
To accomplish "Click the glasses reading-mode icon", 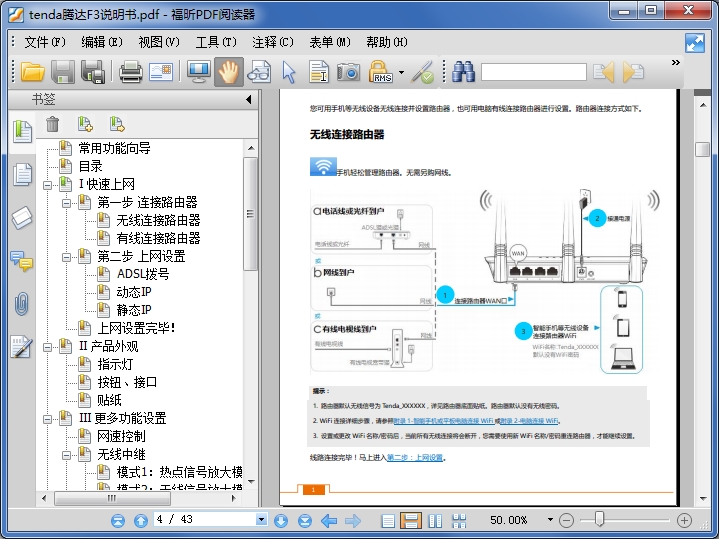I will [x=259, y=72].
